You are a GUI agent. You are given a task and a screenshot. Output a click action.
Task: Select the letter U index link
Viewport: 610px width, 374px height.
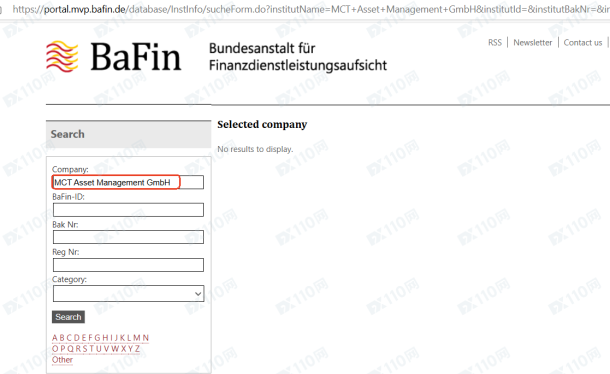click(x=99, y=349)
